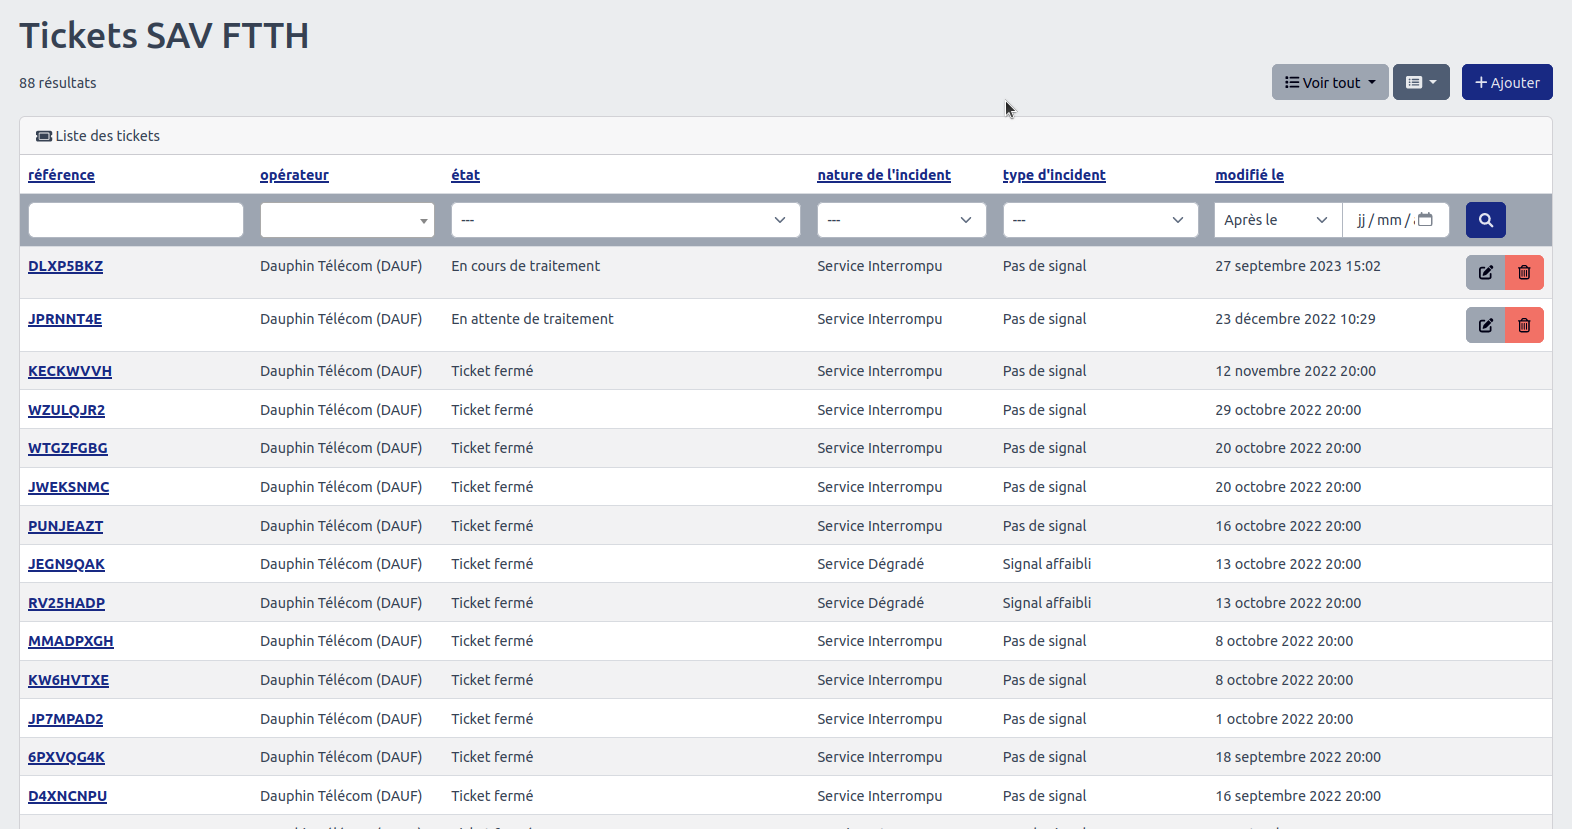Open the calendar picker in date filter
Viewport: 1572px width, 829px height.
1425,220
